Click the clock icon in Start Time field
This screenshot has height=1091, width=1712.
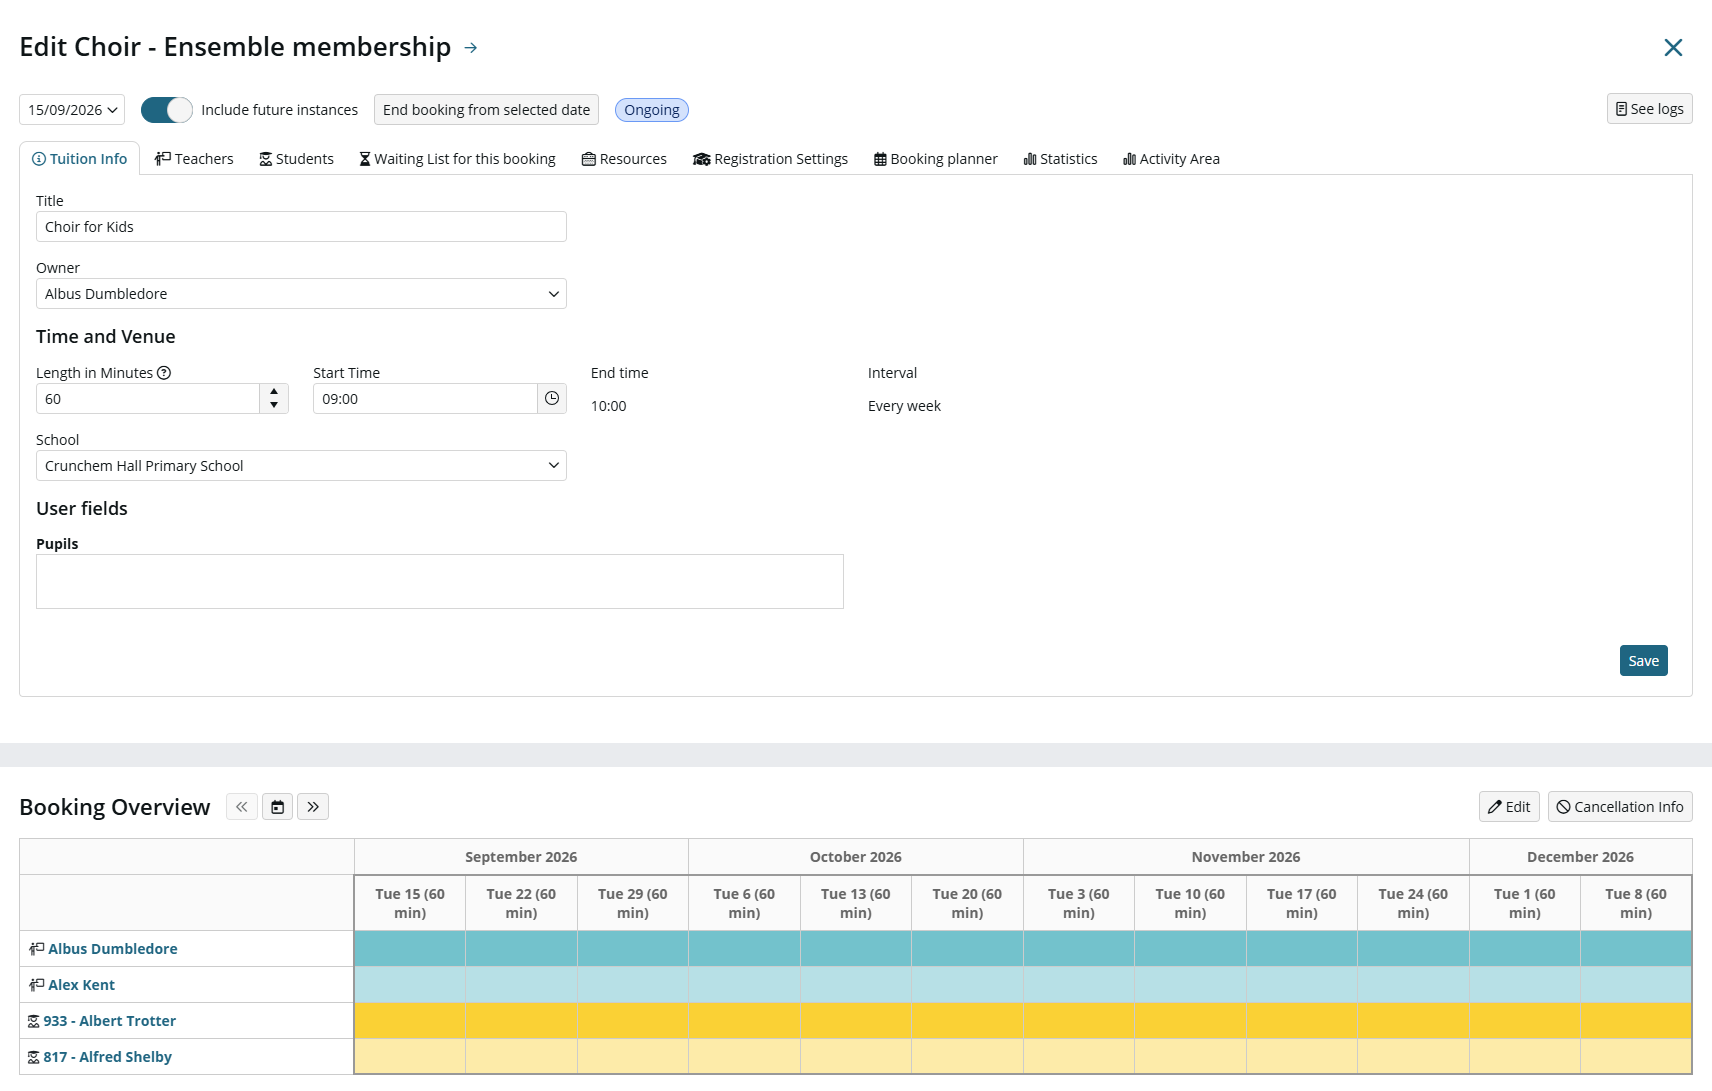[x=552, y=399]
